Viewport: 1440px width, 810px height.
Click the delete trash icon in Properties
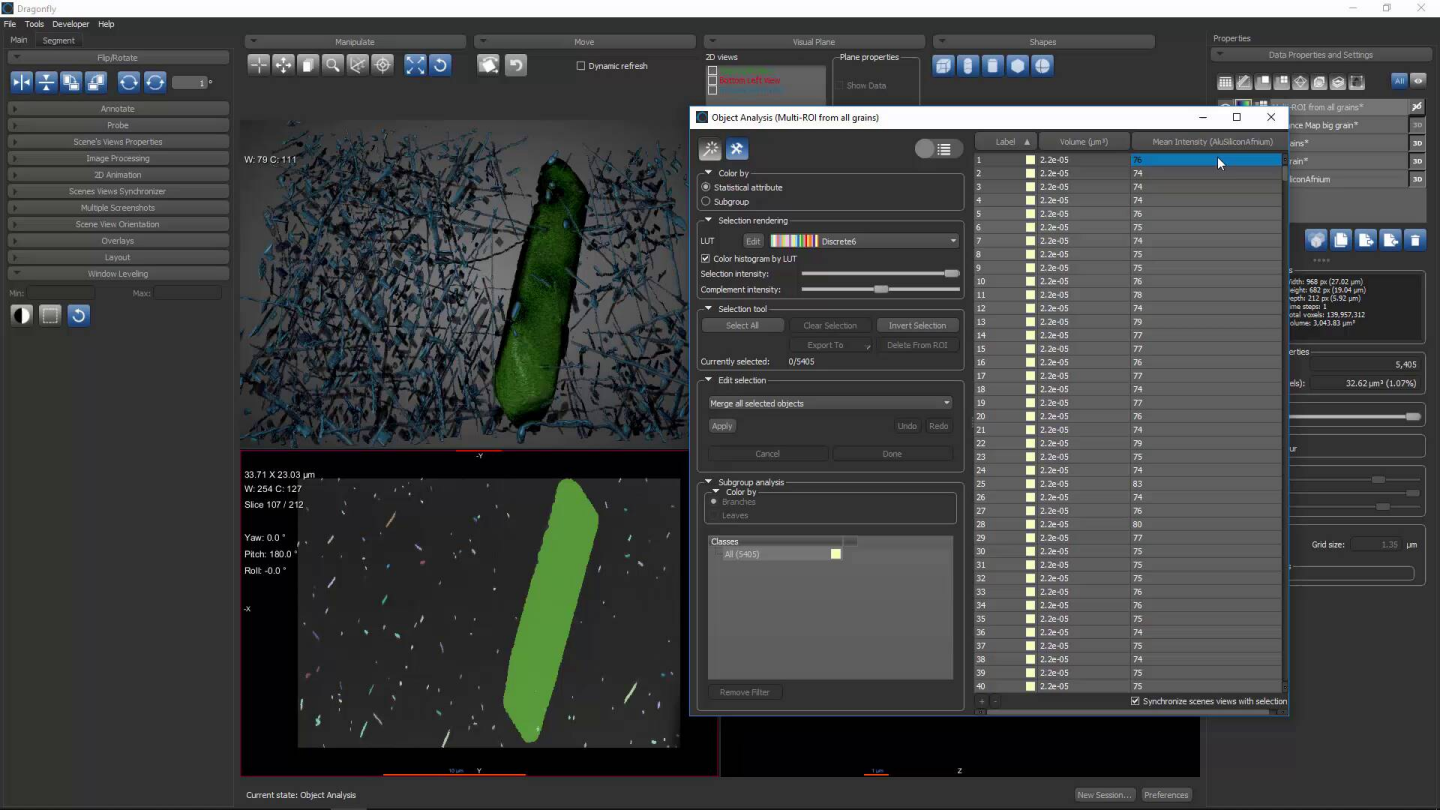coord(1414,240)
